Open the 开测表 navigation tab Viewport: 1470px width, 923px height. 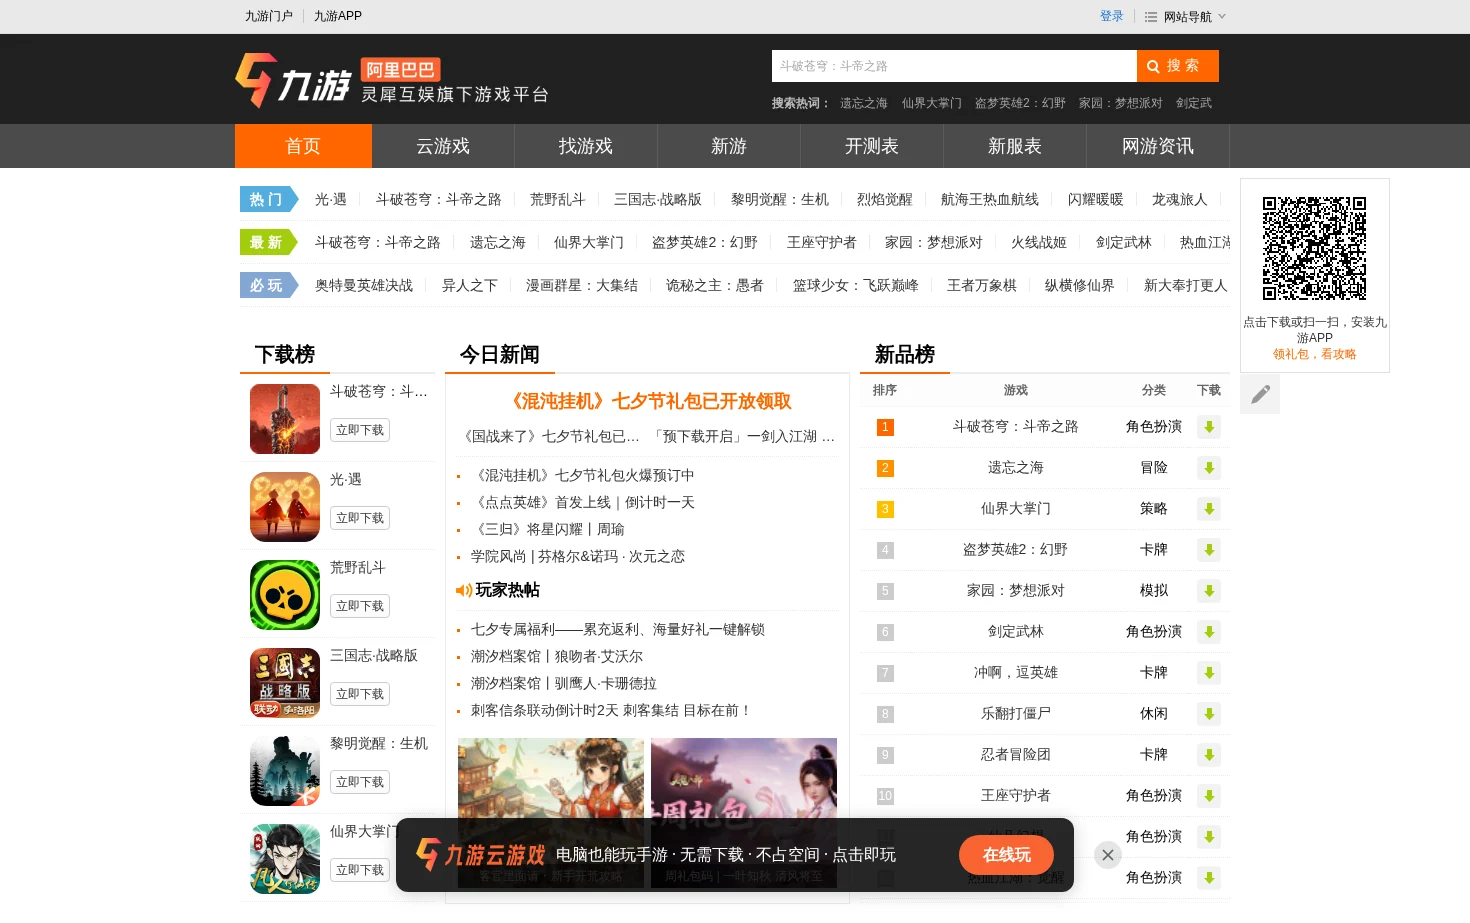pos(872,146)
